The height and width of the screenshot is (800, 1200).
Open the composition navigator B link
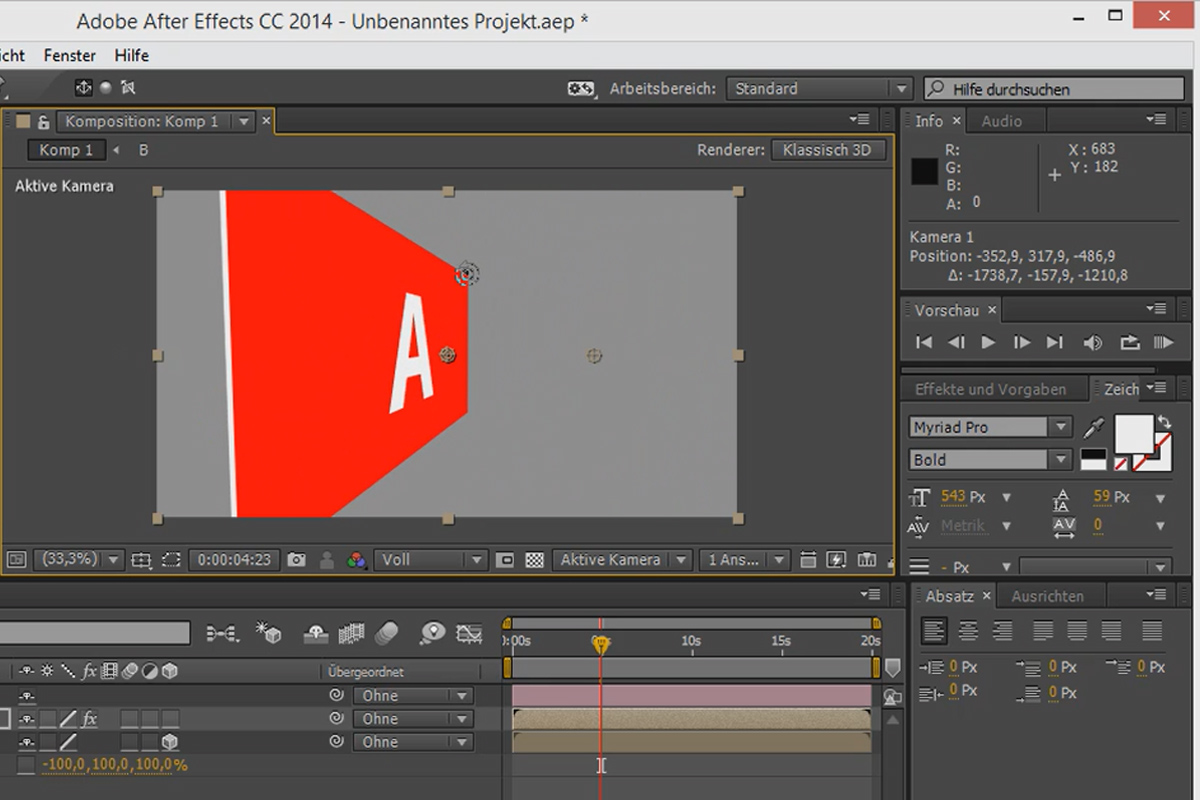[143, 150]
